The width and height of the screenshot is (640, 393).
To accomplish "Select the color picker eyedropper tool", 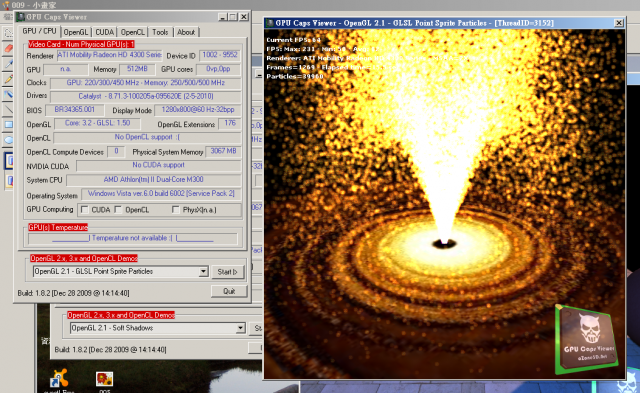I will click(8, 64).
